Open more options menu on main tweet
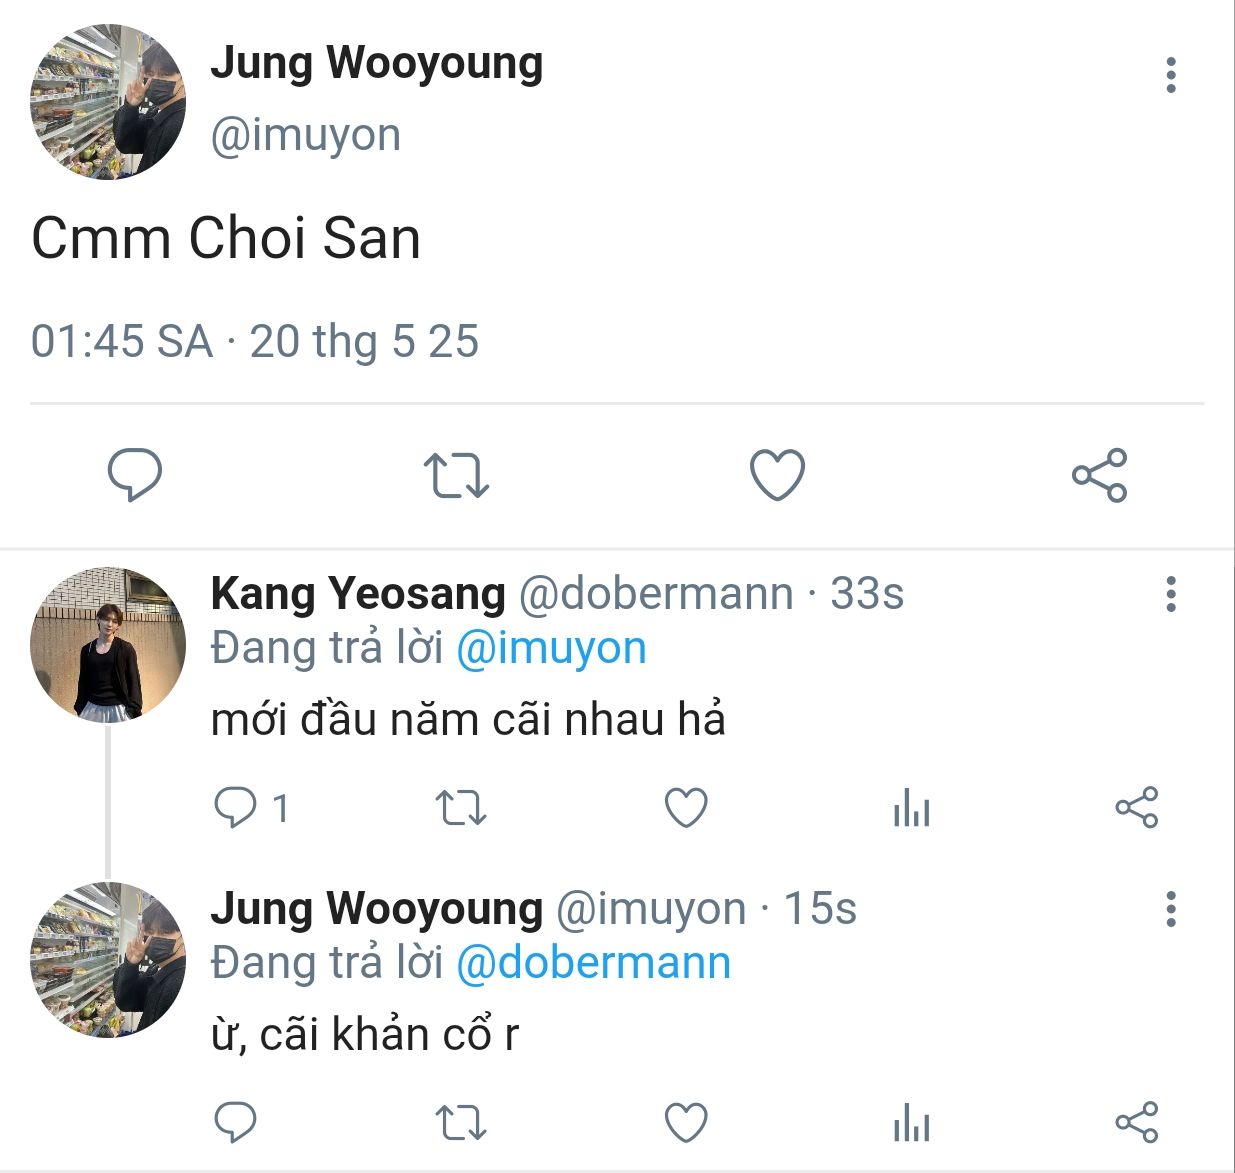 coord(1171,76)
